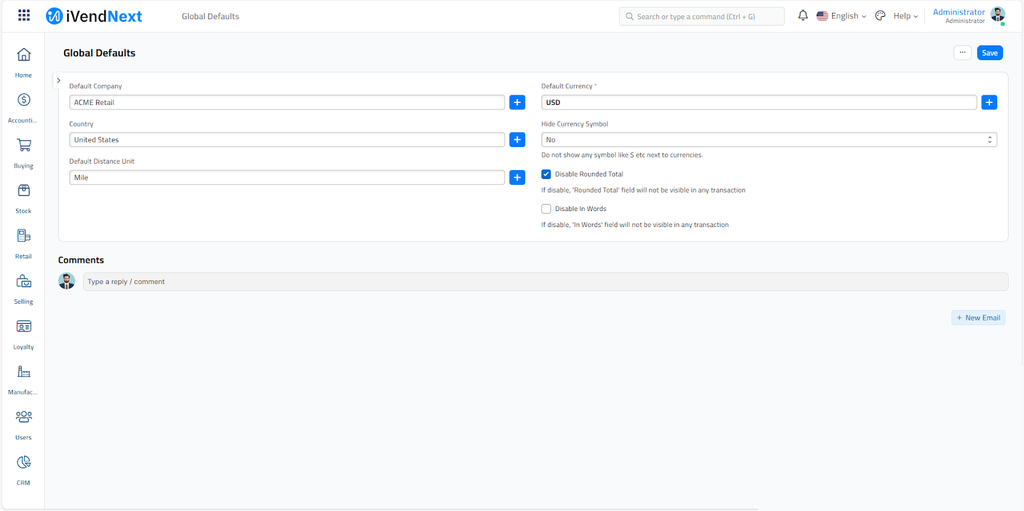
Task: Expand the sidebar chevron beside form
Action: pyautogui.click(x=59, y=81)
